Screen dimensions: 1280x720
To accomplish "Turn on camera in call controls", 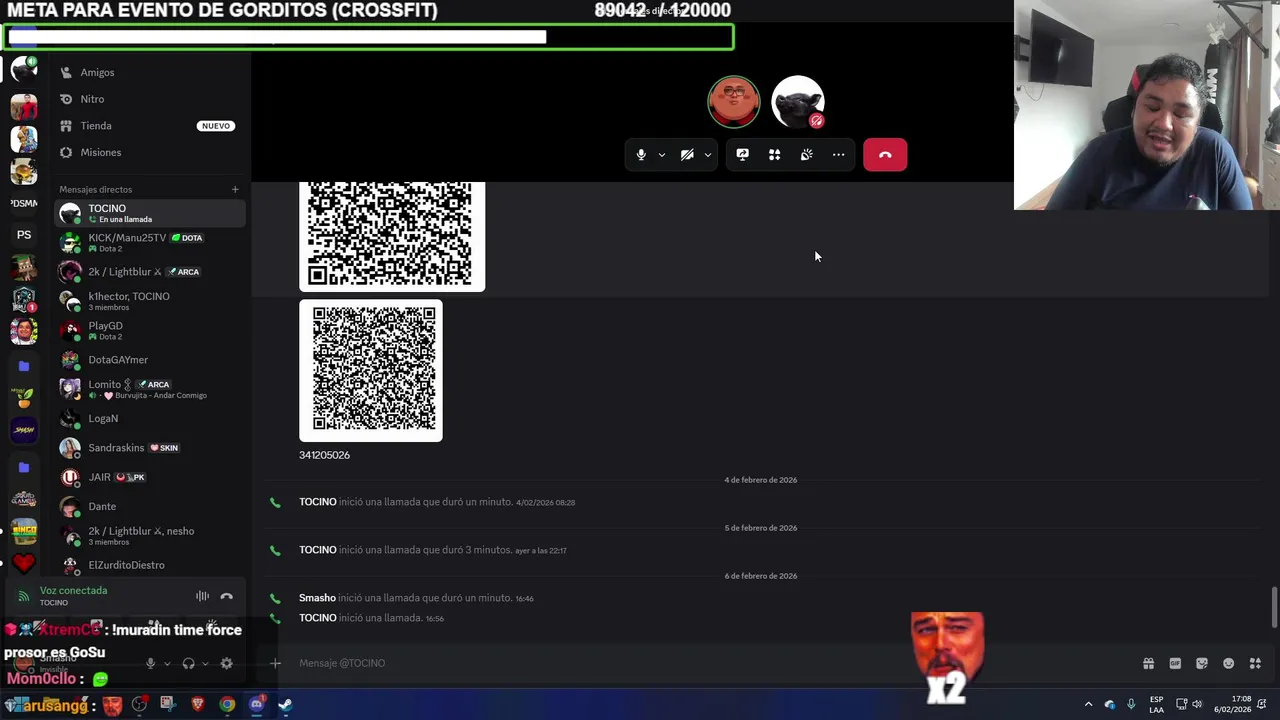I will 687,155.
